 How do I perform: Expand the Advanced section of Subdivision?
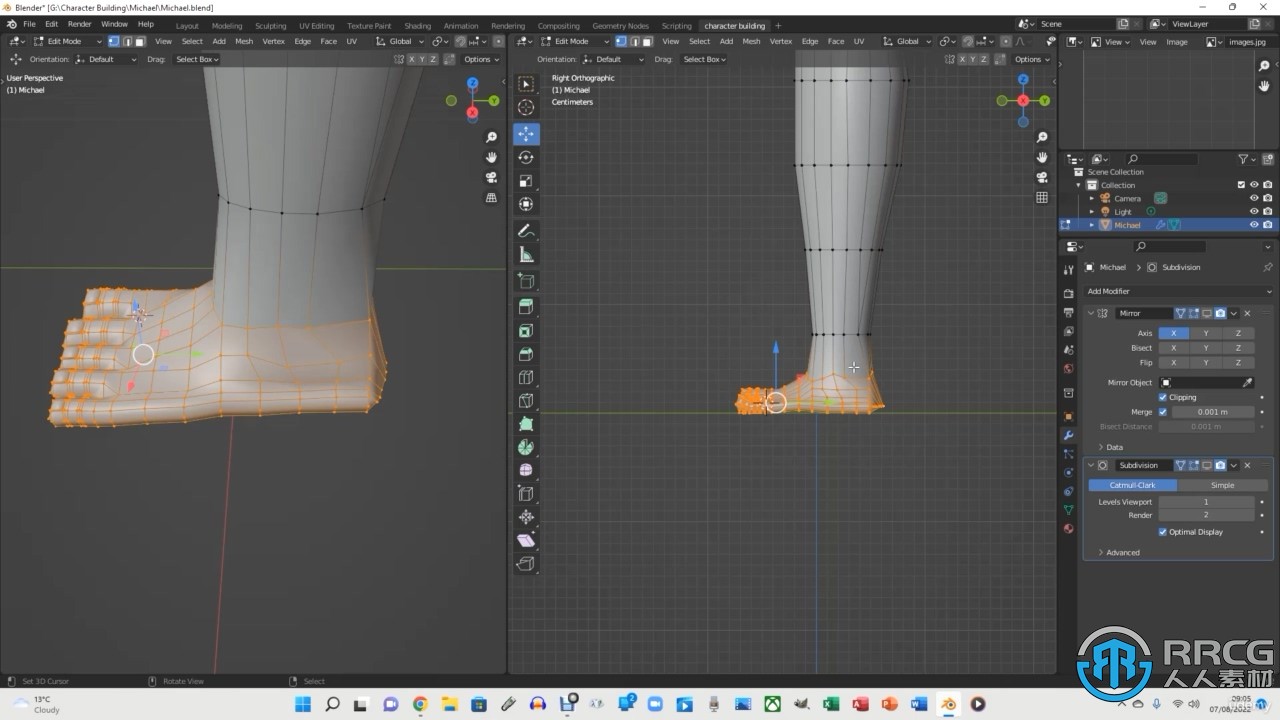(1119, 552)
